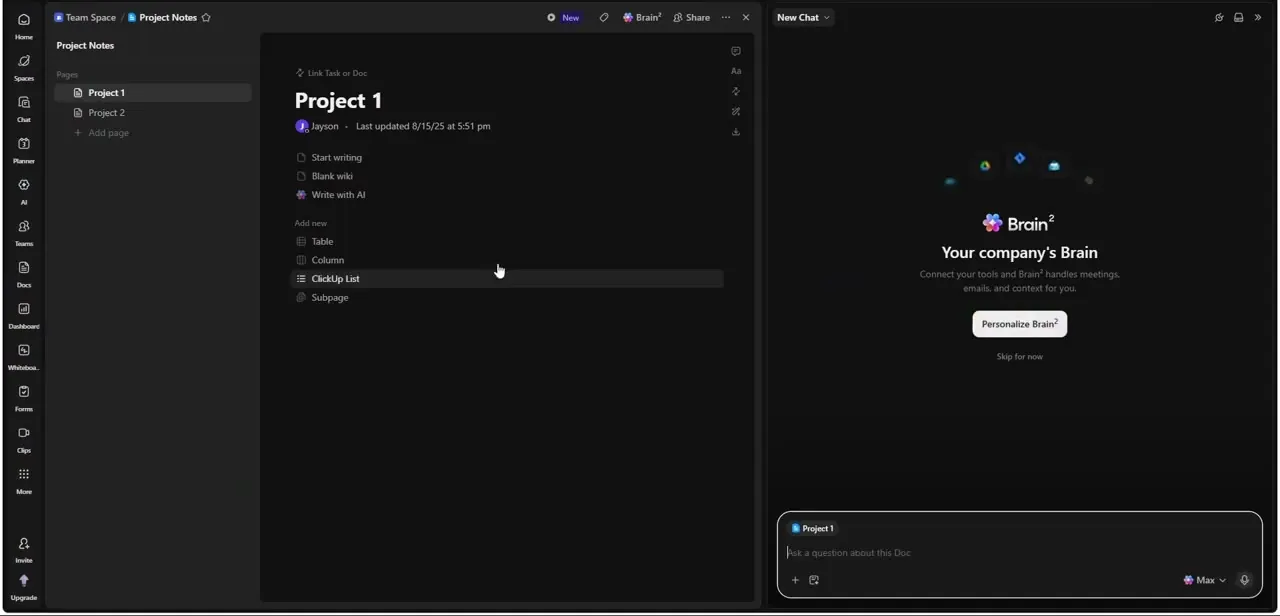Click Add page in the pages list
Screen dimensions: 1280x616
click(101, 133)
